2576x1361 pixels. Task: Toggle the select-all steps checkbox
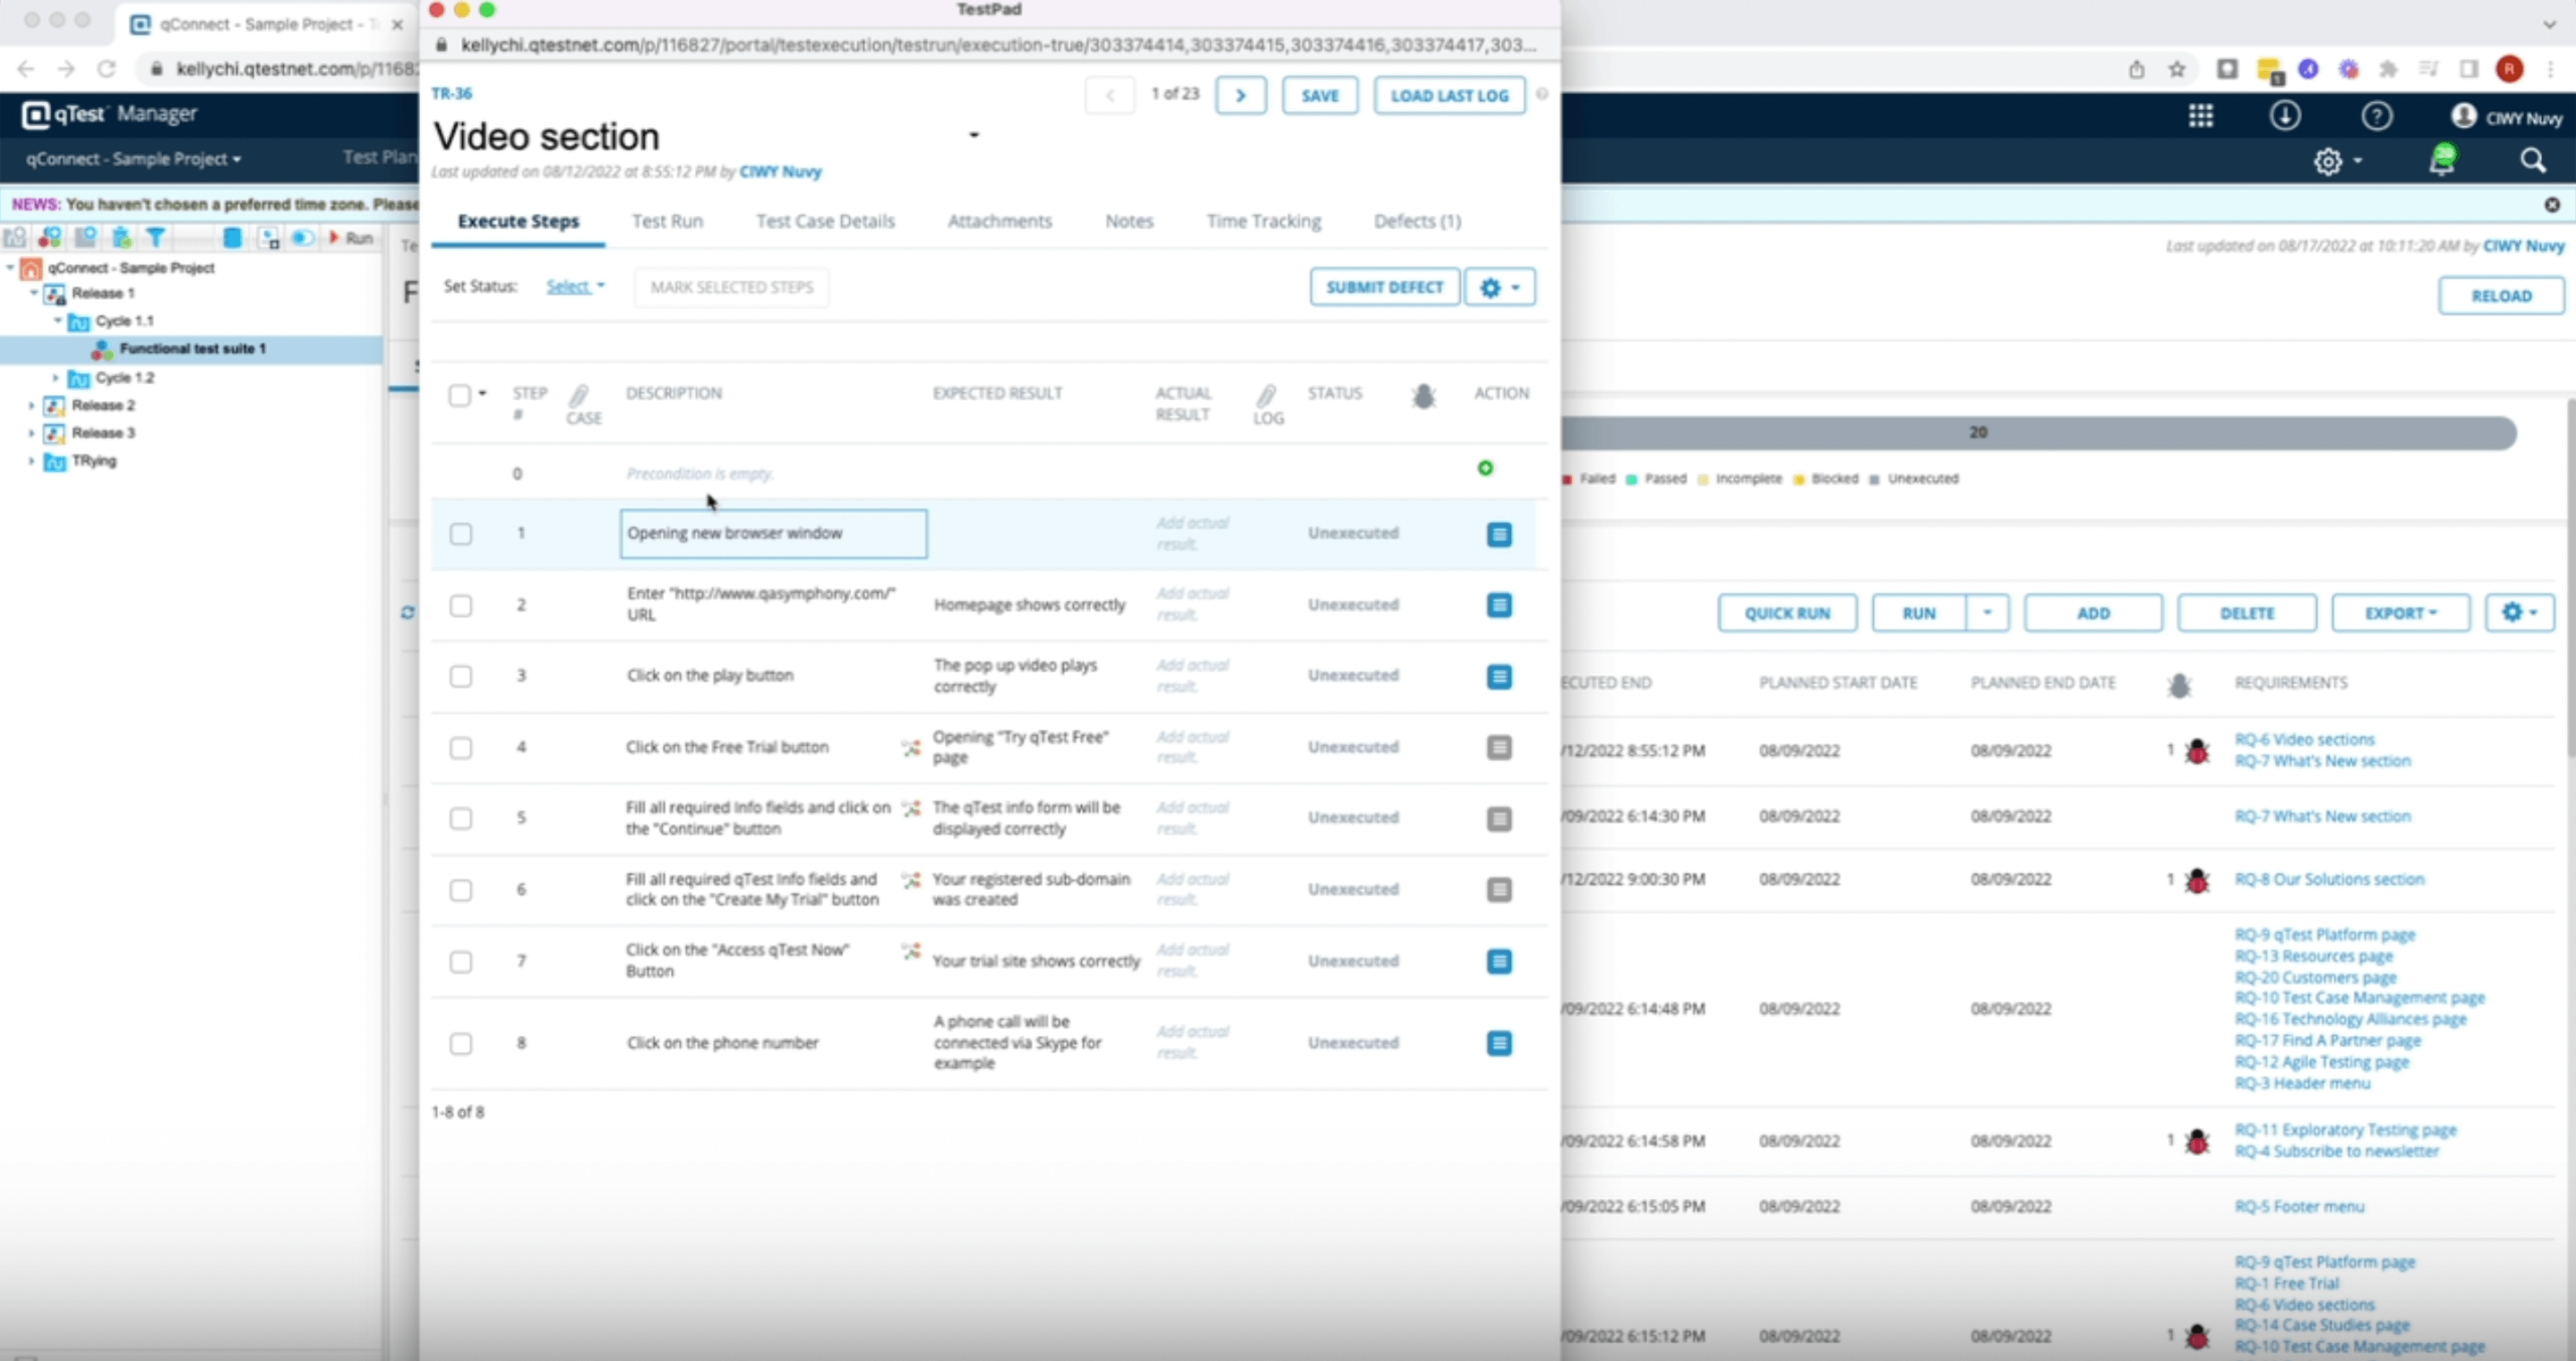pyautogui.click(x=459, y=395)
